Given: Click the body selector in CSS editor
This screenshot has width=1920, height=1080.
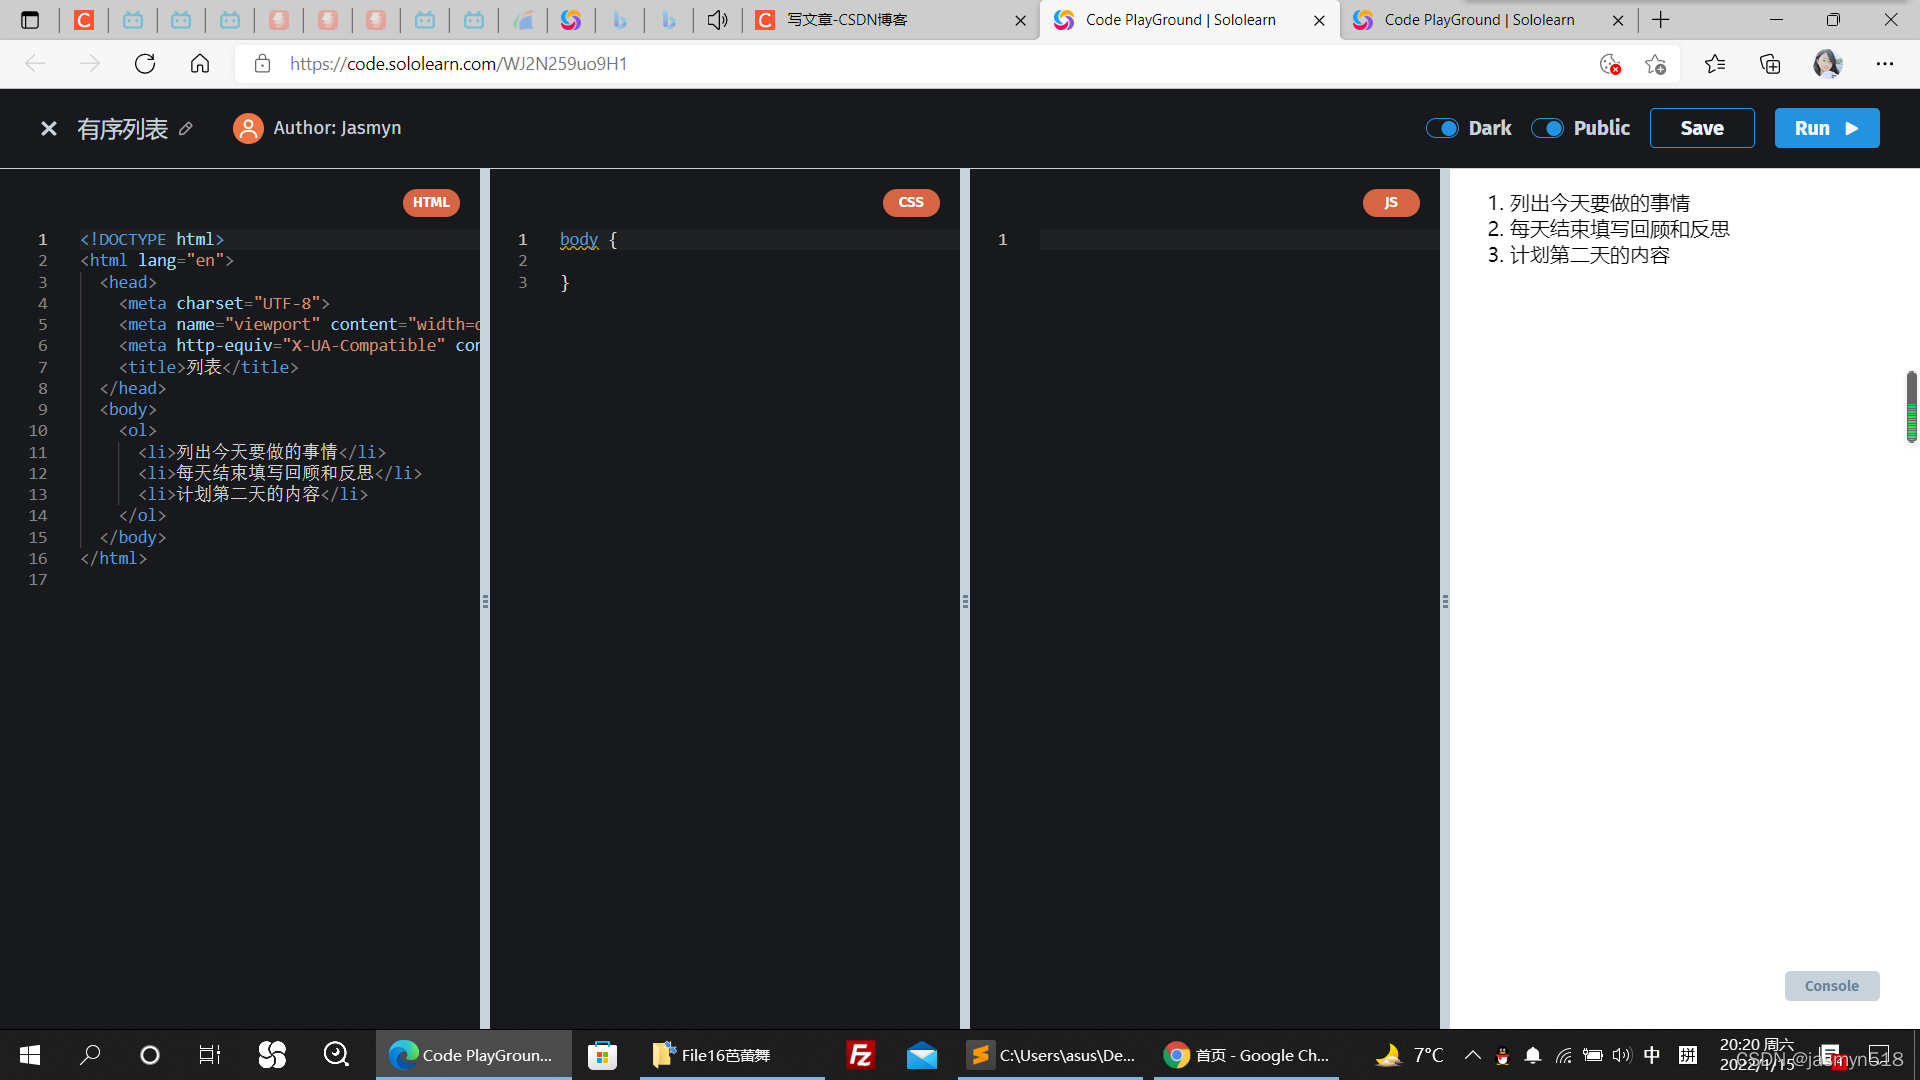Looking at the screenshot, I should point(579,240).
